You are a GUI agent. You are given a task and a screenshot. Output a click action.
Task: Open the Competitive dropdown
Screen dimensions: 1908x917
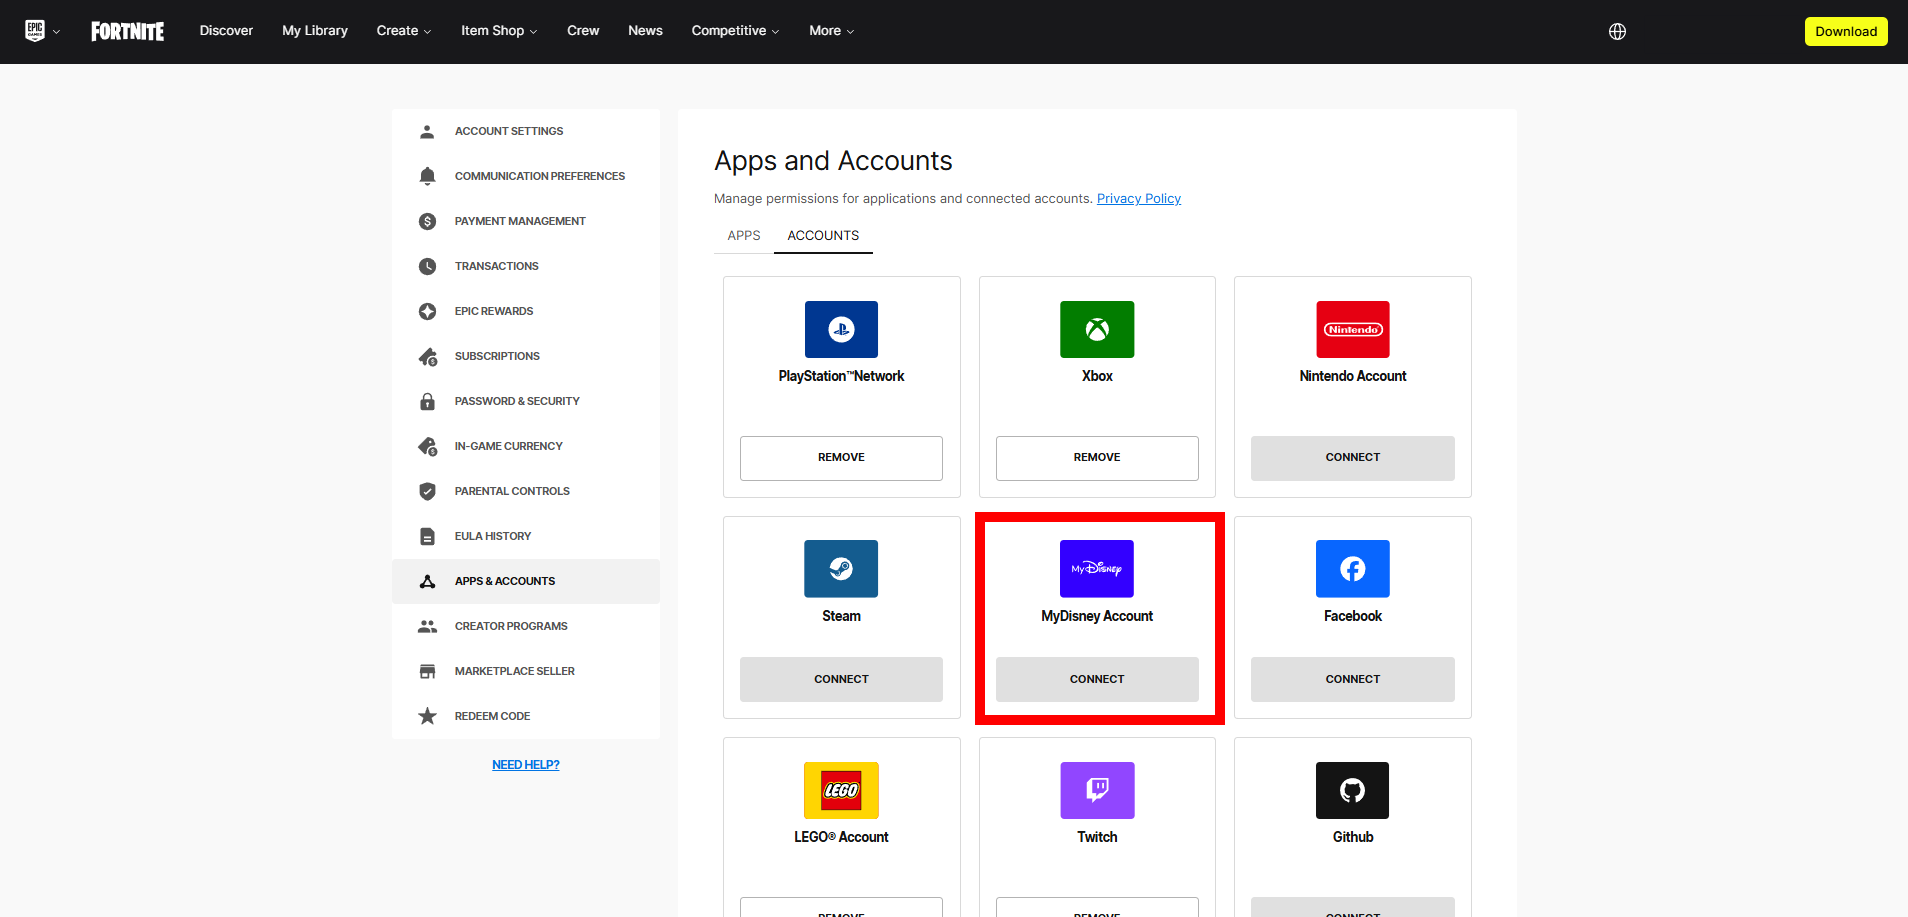[x=734, y=31]
